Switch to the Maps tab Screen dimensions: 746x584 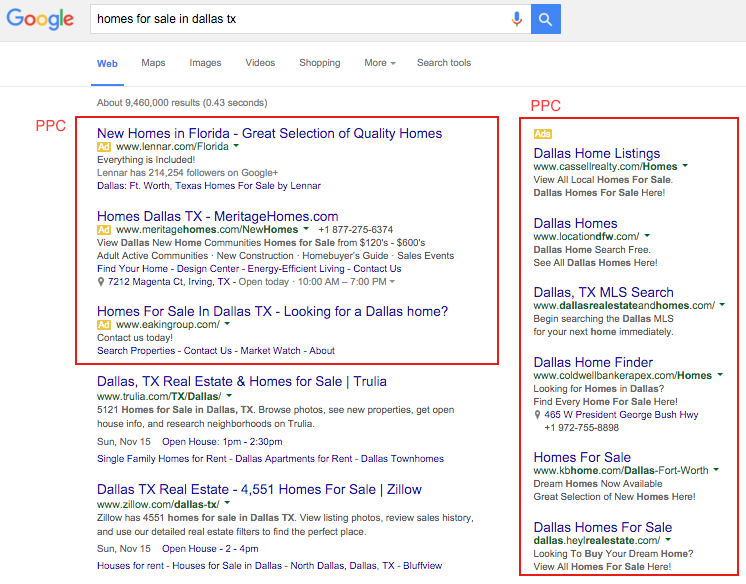point(153,63)
